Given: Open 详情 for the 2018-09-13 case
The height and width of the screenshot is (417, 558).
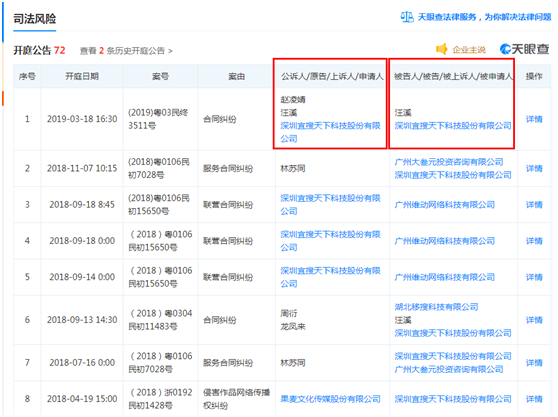Looking at the screenshot, I should tap(534, 320).
